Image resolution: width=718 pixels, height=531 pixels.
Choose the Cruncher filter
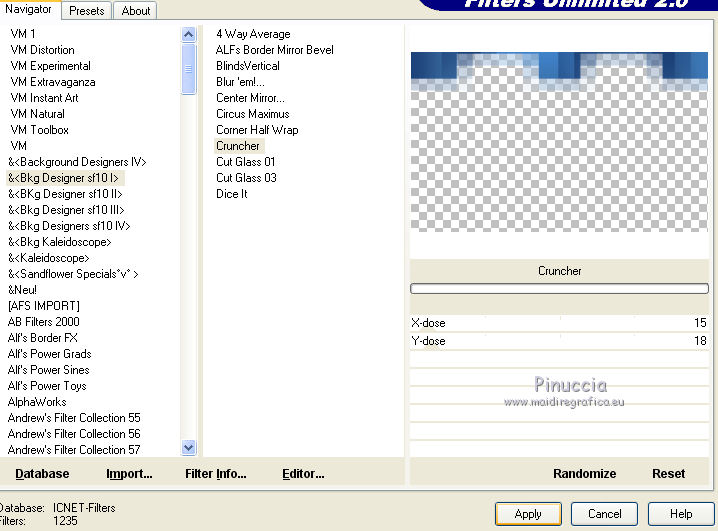[x=239, y=146]
